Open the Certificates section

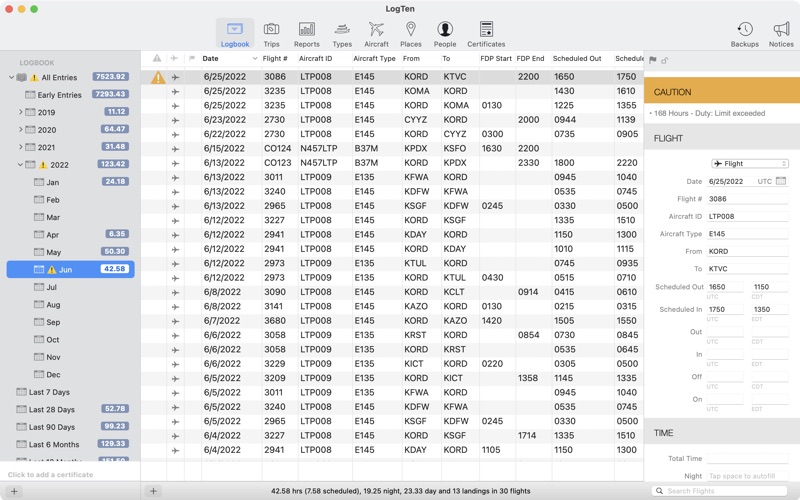[x=486, y=34]
